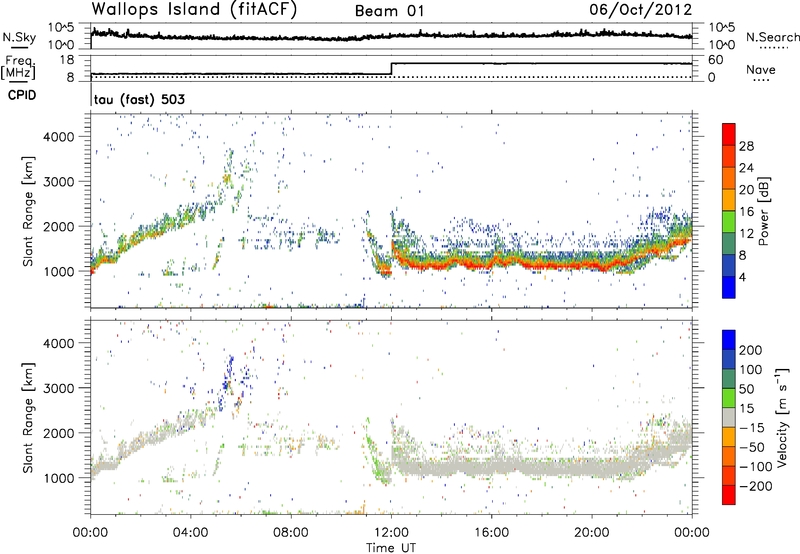
Task: Click the 'Power [dB]' colorbar label
Action: tap(763, 211)
